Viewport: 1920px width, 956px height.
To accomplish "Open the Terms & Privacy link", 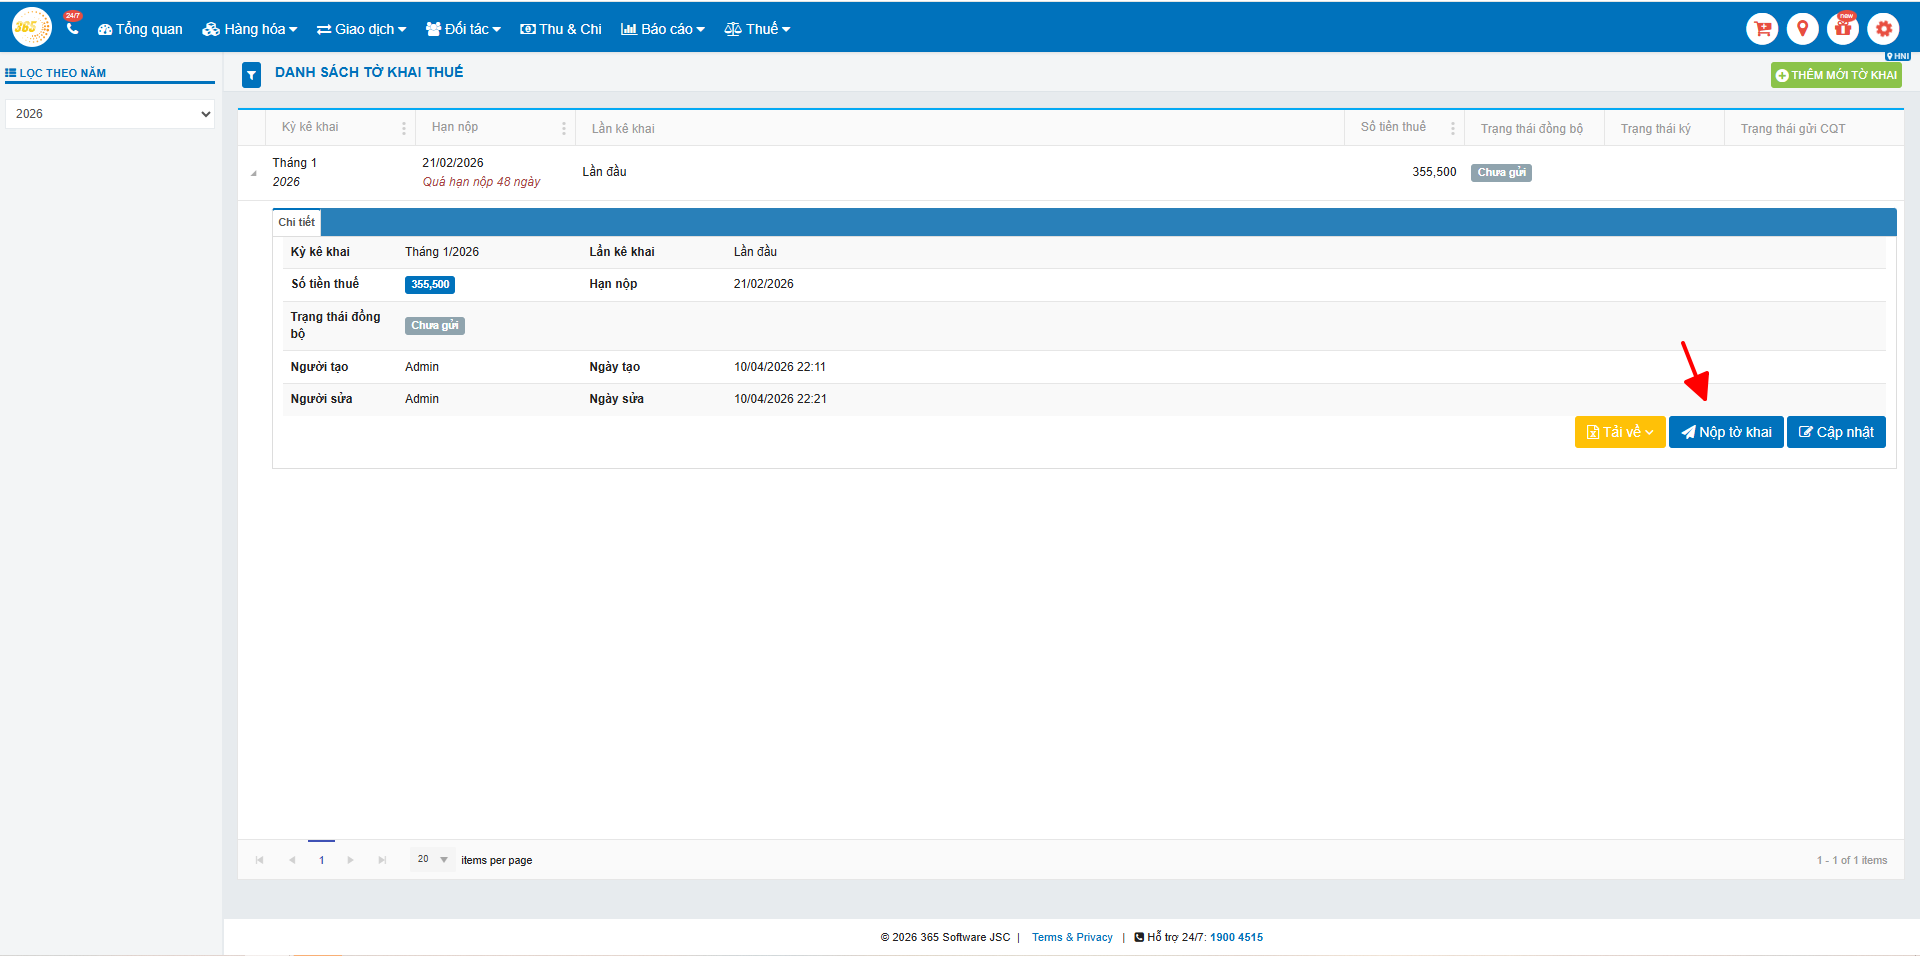I will tap(1072, 937).
